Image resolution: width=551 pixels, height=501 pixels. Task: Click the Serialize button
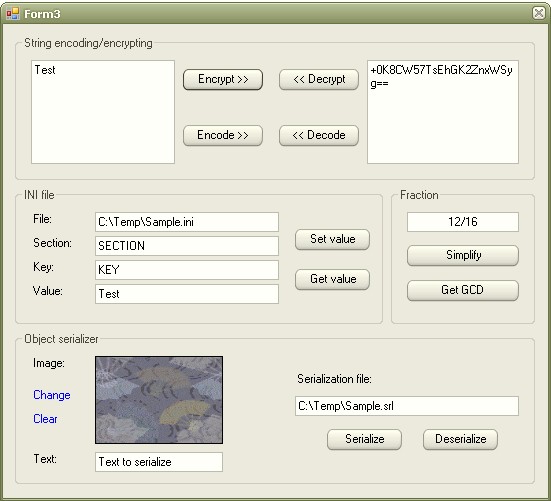point(364,439)
